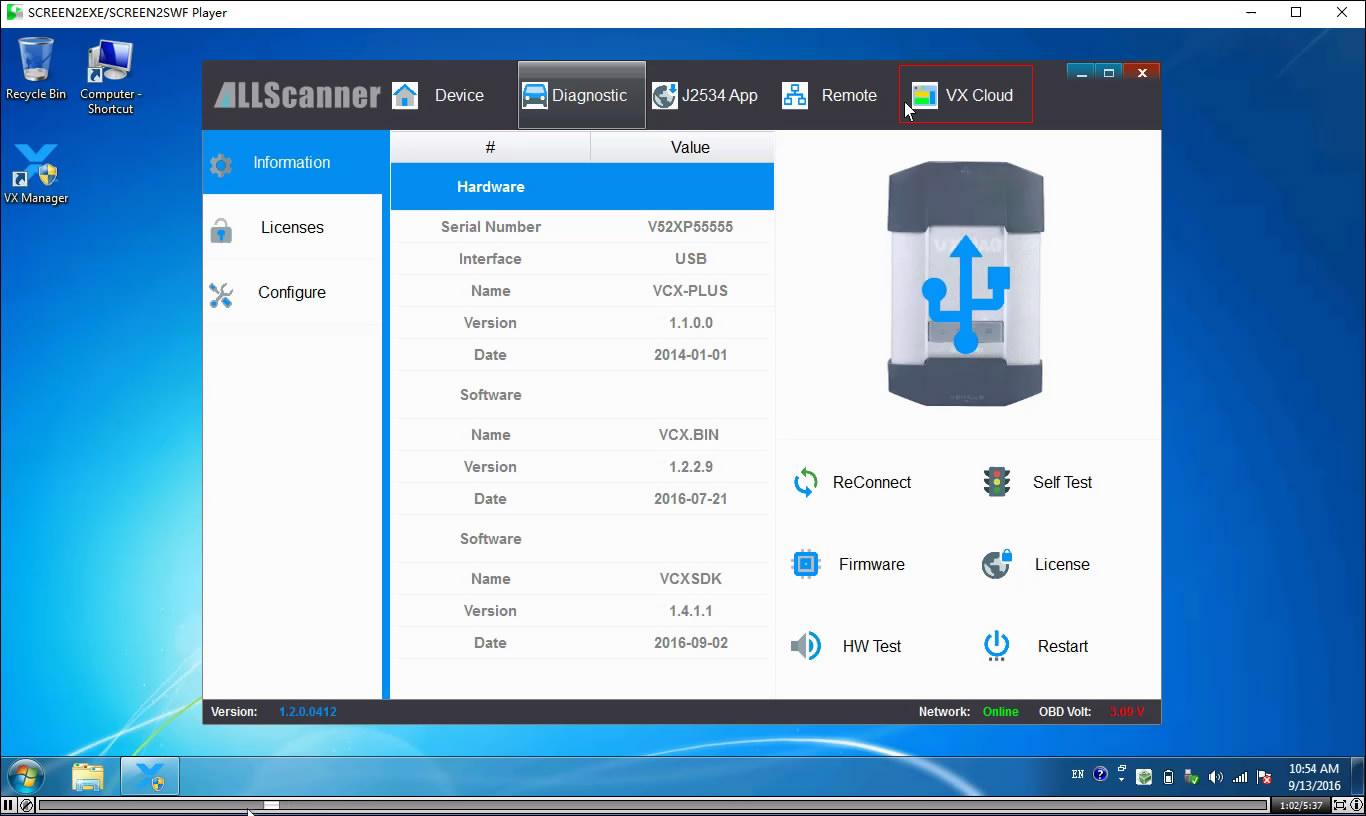
Task: Click the 1:02/5:37 time display
Action: pyautogui.click(x=1301, y=805)
